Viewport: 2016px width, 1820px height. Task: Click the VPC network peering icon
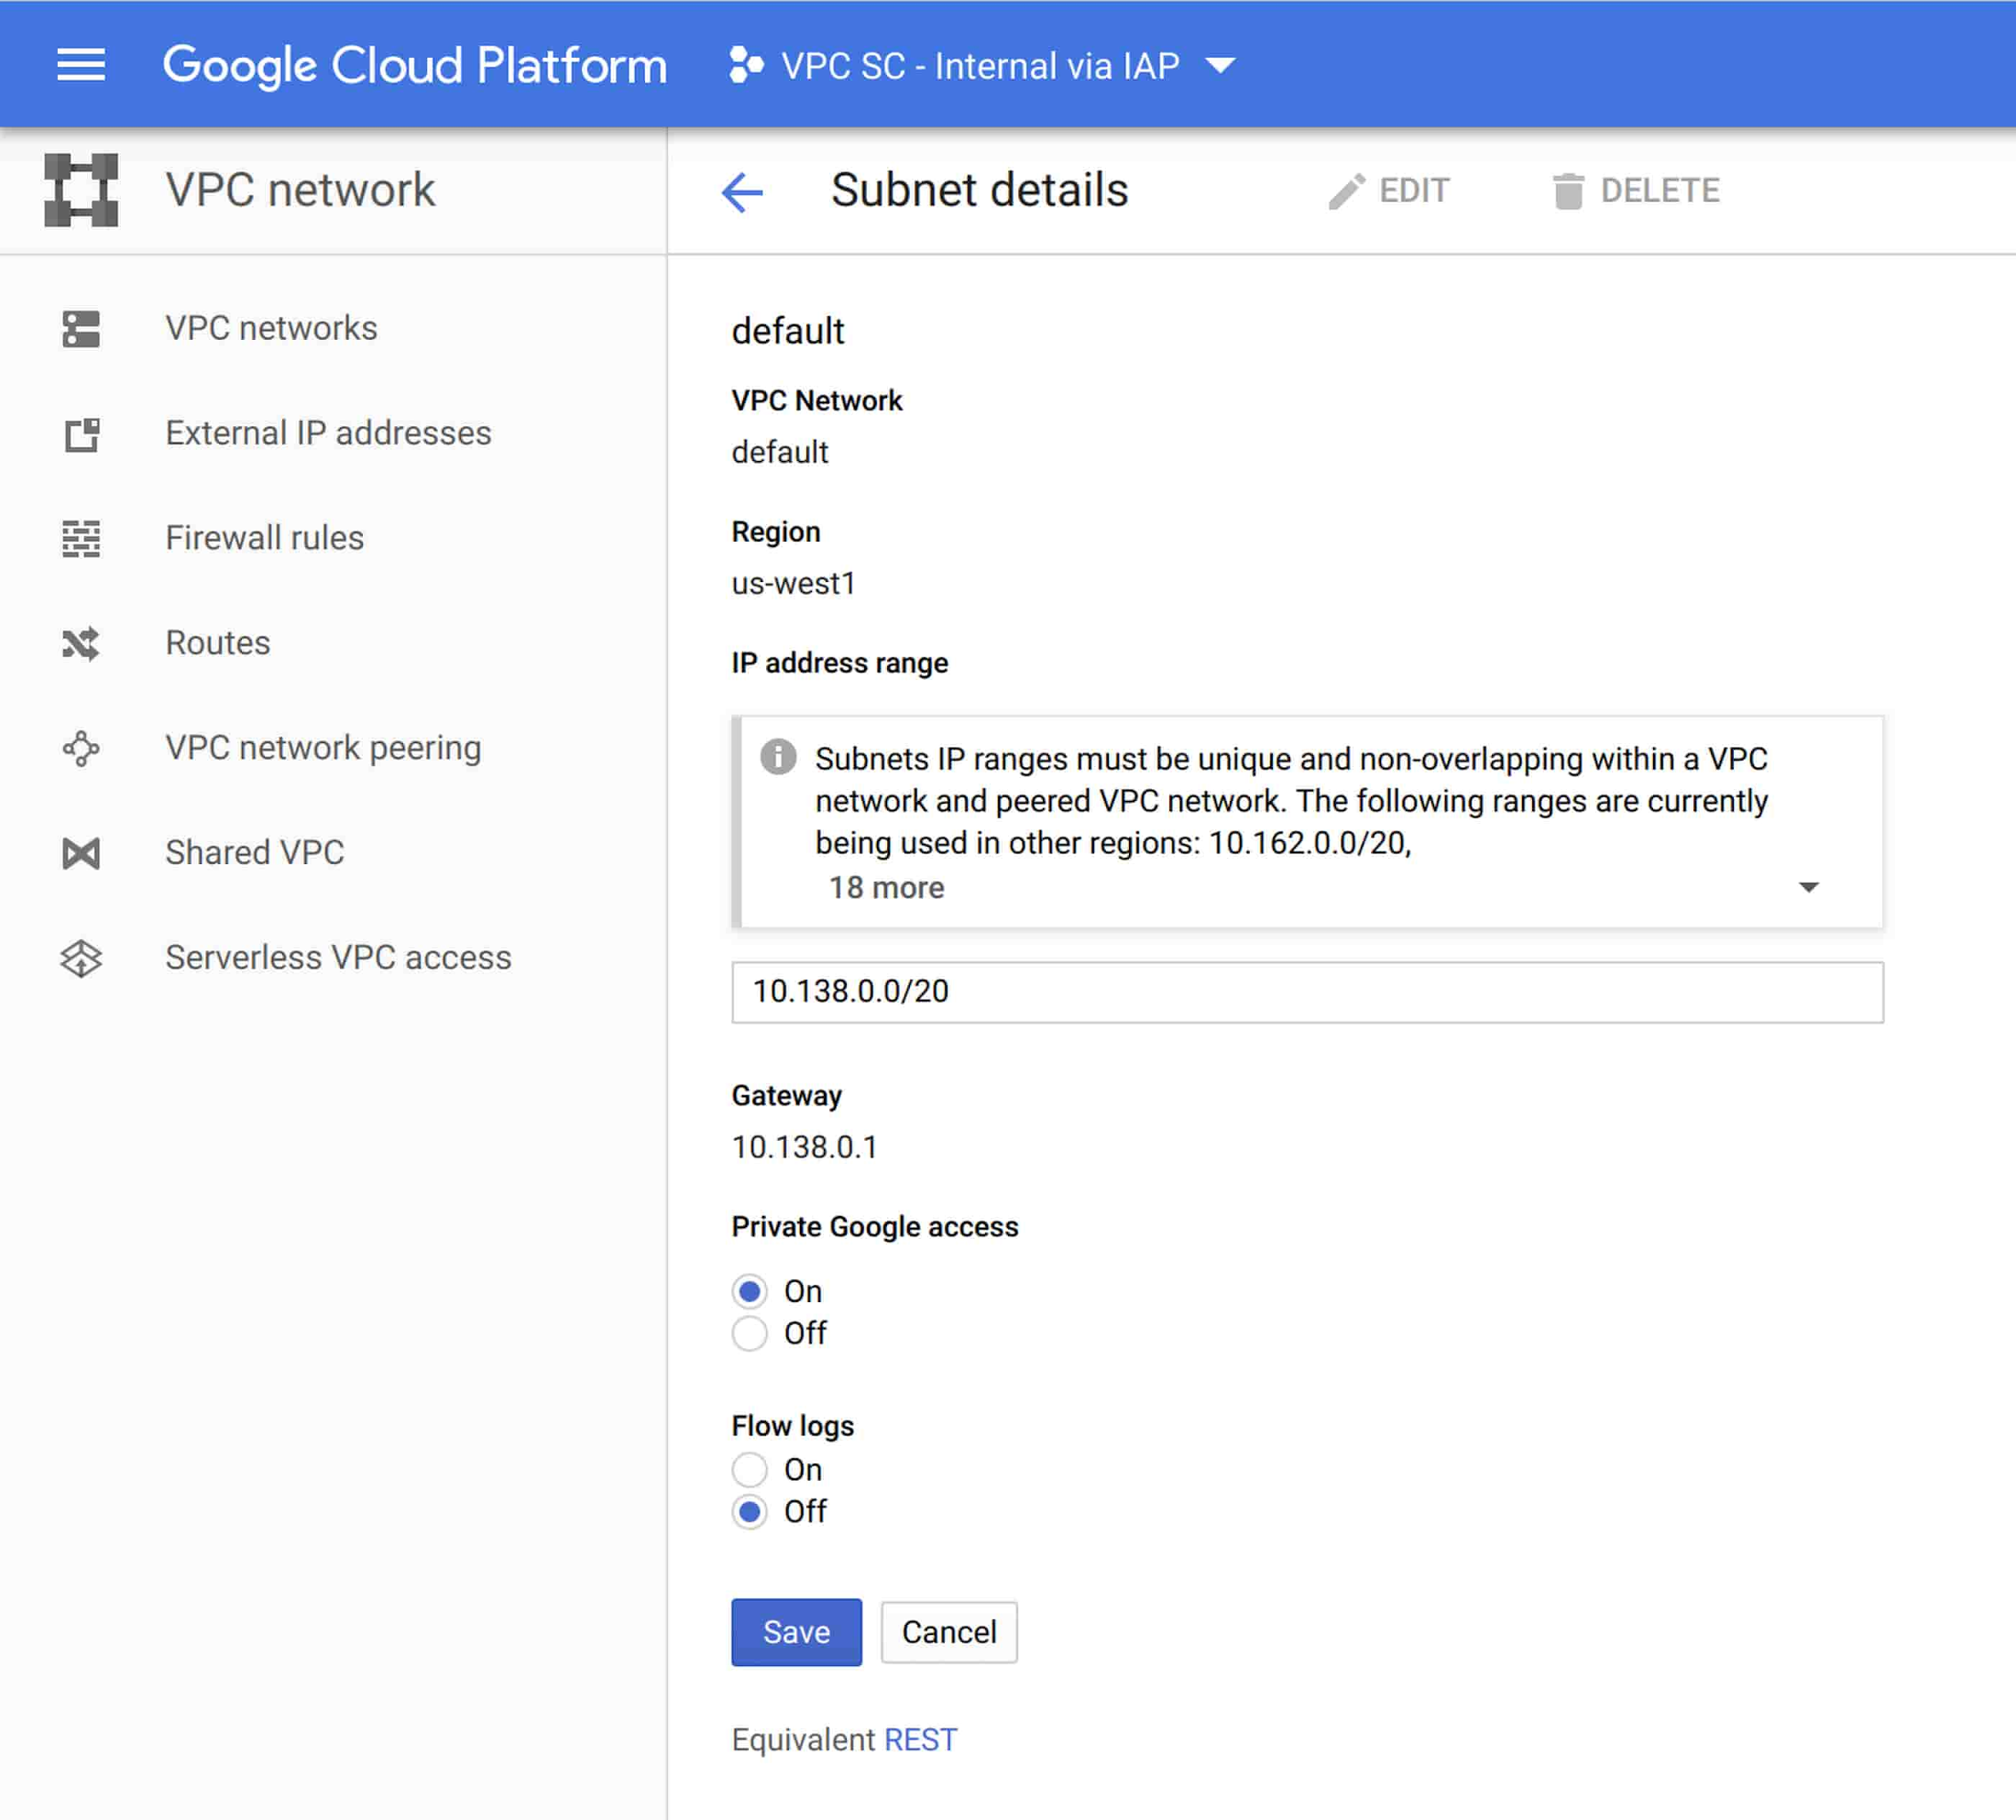pos(81,745)
